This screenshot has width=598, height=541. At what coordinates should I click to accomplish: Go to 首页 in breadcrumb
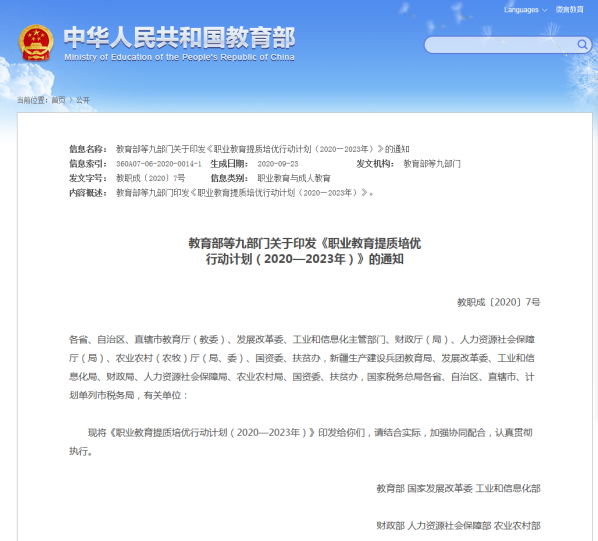click(58, 100)
